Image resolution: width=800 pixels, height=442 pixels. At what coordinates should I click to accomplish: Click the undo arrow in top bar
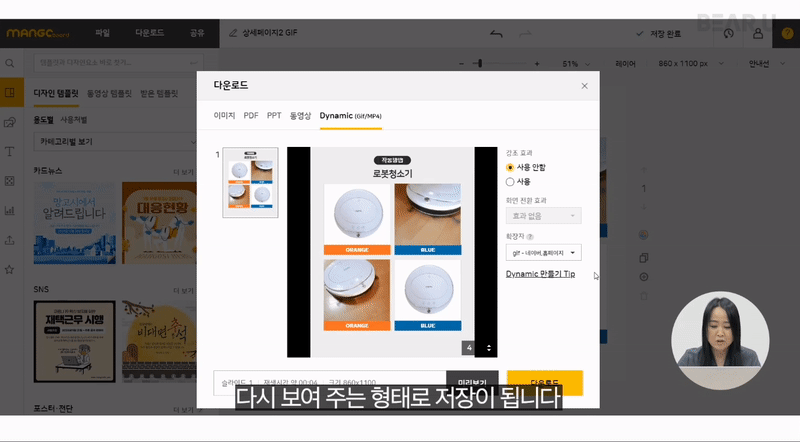[496, 34]
